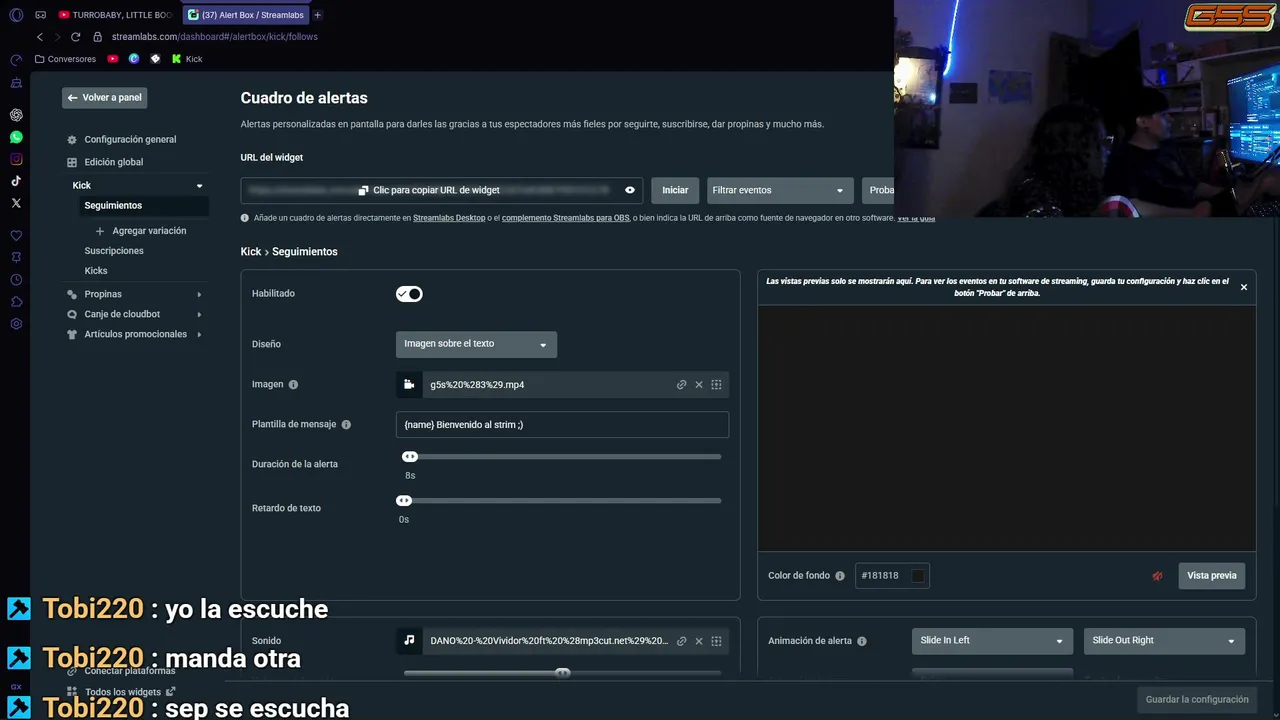Open the Kick bookmark
1280x720 pixels.
click(x=187, y=59)
